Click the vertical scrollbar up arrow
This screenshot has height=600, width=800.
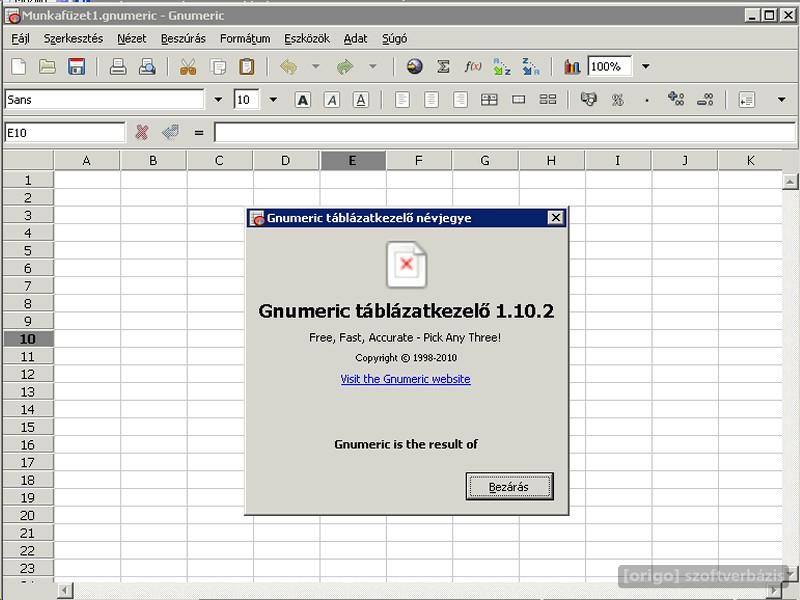tap(789, 181)
